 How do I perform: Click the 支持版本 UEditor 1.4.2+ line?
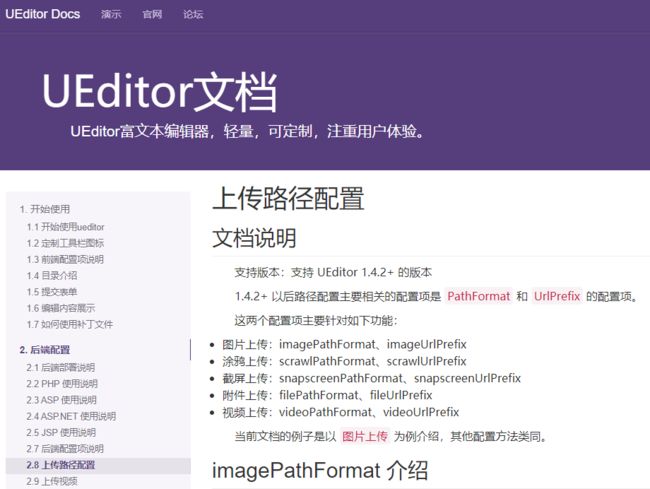[x=333, y=272]
